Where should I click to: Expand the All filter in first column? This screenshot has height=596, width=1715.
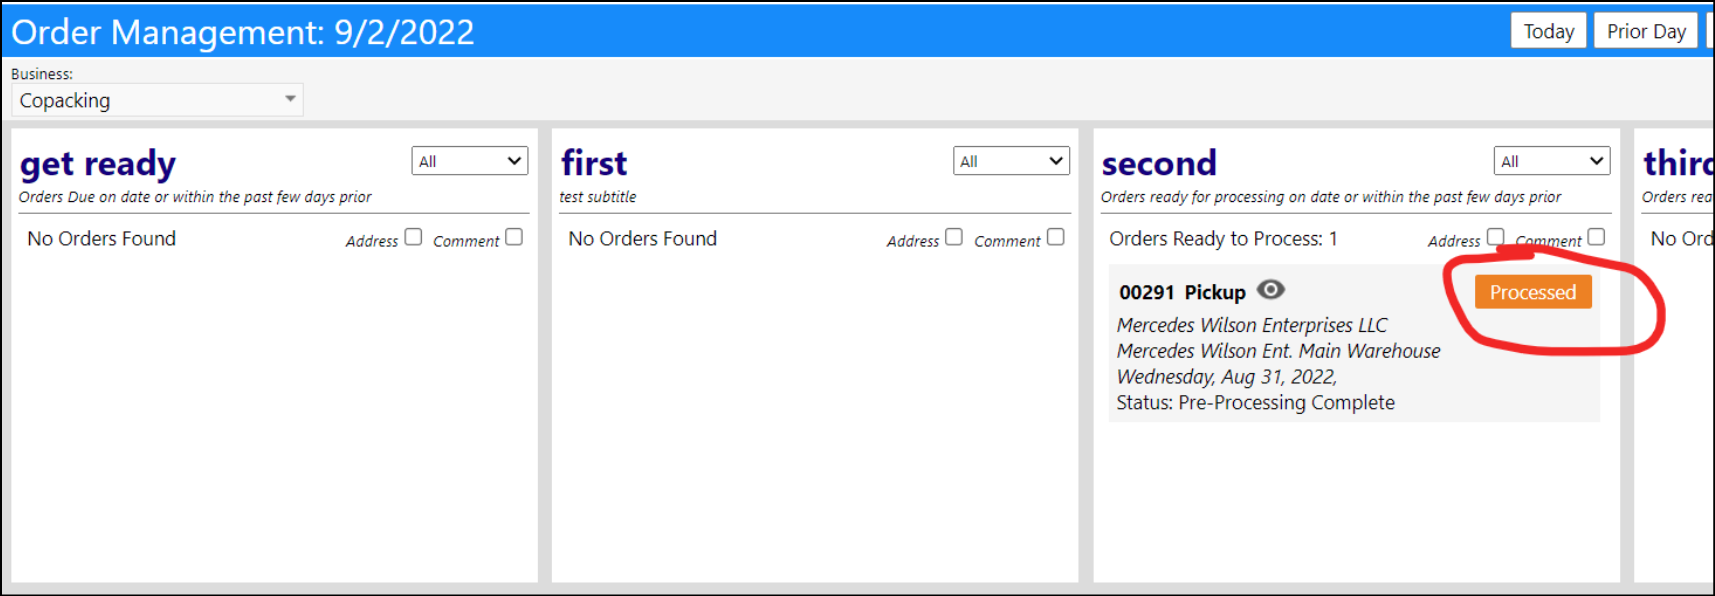1011,161
